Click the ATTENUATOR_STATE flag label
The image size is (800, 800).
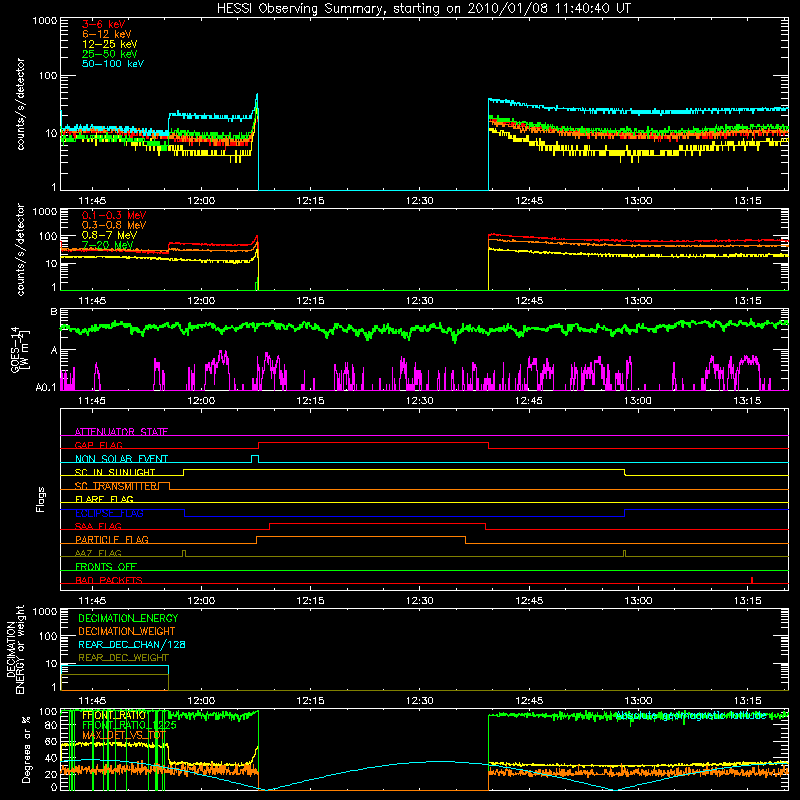pos(121,432)
